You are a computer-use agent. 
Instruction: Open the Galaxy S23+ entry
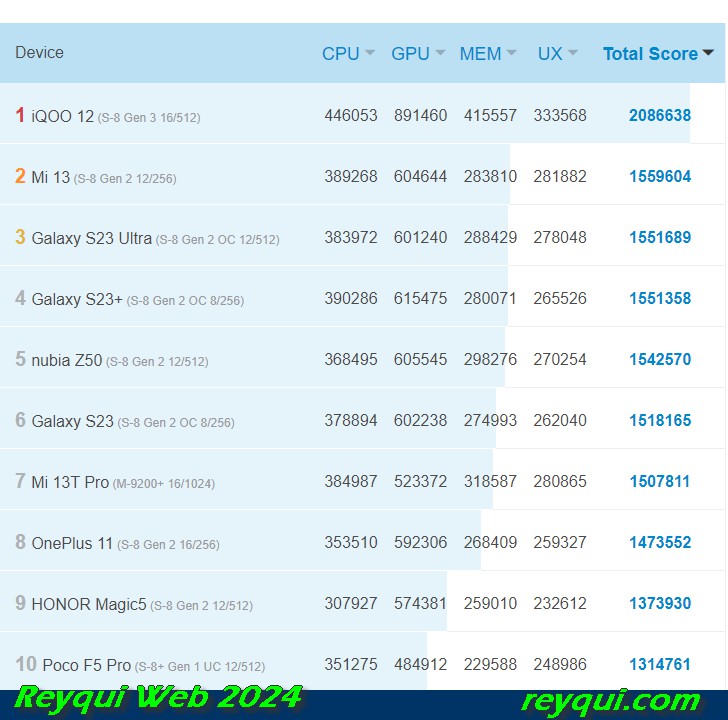coord(77,299)
